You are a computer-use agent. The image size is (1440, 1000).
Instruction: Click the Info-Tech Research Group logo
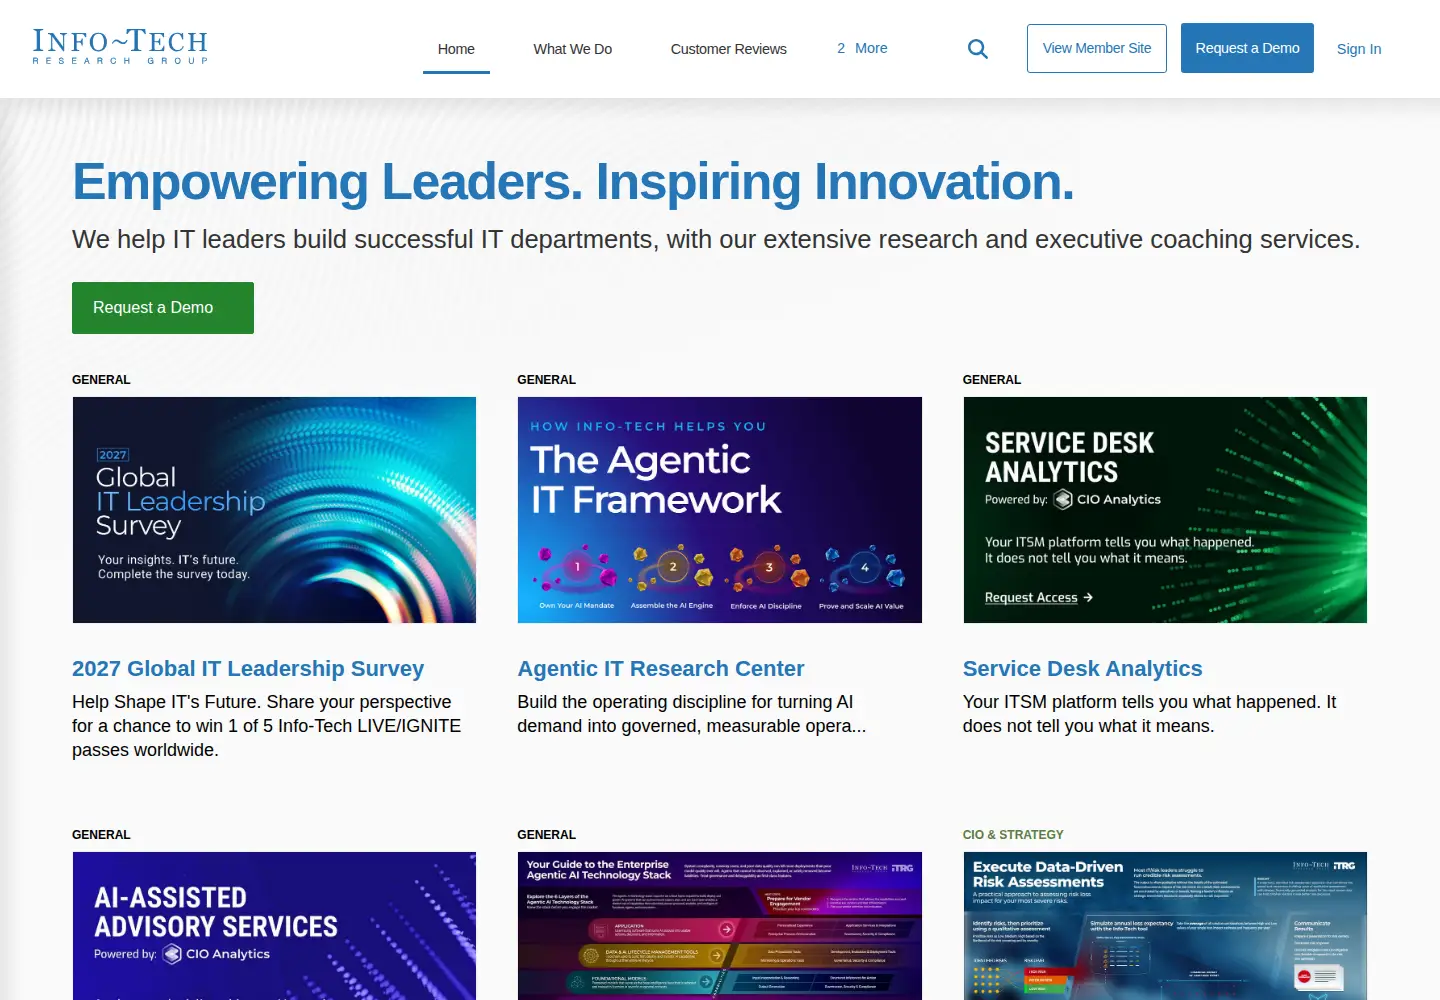pyautogui.click(x=120, y=47)
